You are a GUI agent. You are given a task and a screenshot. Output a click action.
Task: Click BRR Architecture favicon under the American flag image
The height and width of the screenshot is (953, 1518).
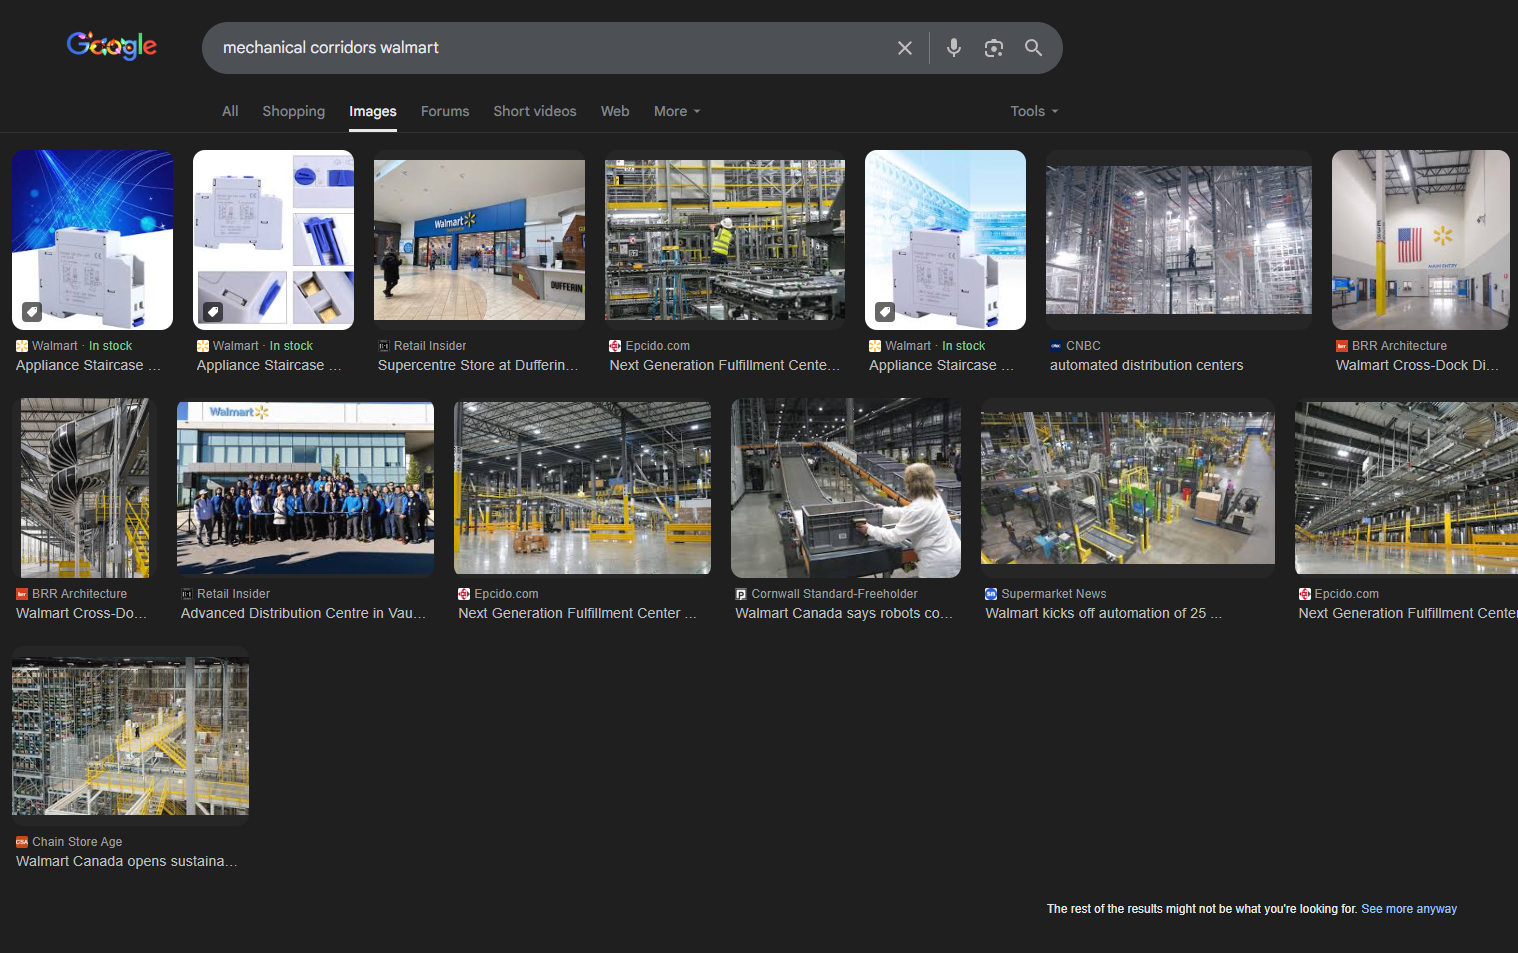(1342, 346)
